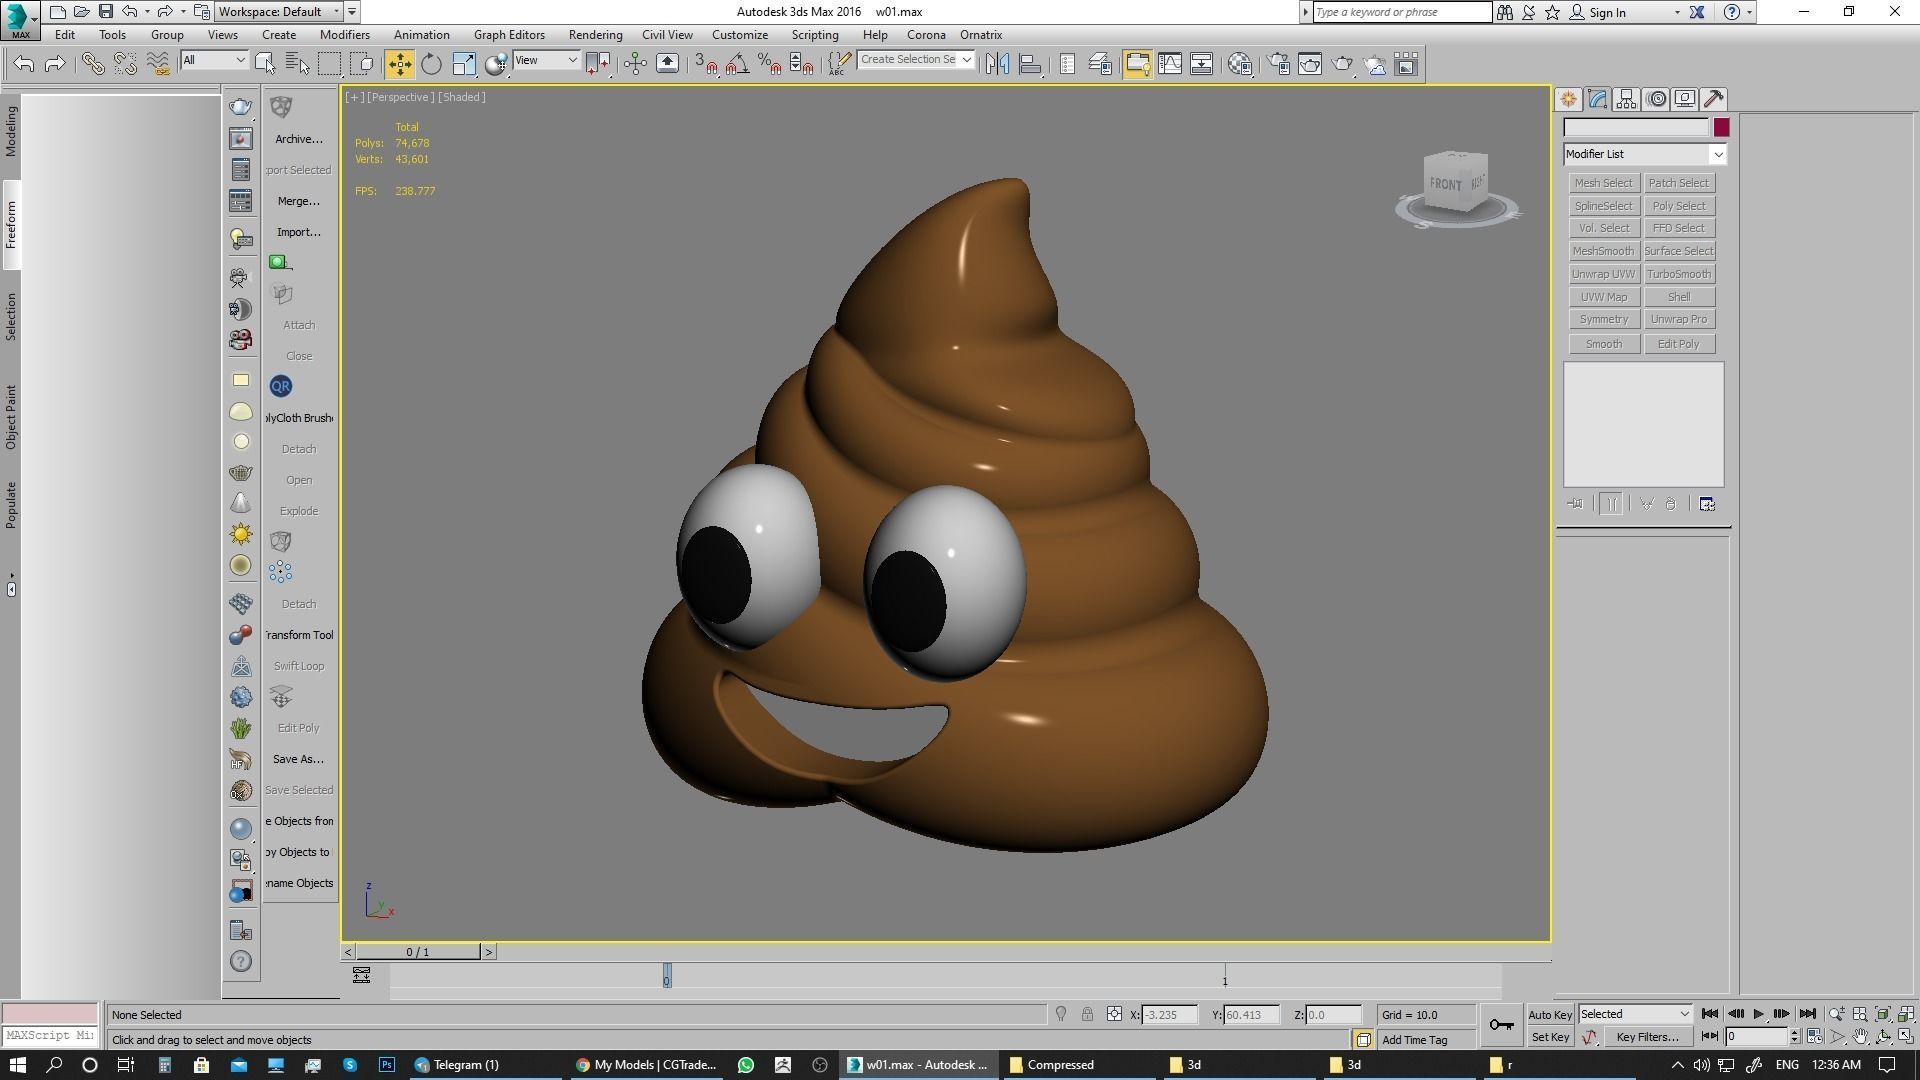Toggle Angle Snap
The height and width of the screenshot is (1080, 1920).
pos(738,64)
